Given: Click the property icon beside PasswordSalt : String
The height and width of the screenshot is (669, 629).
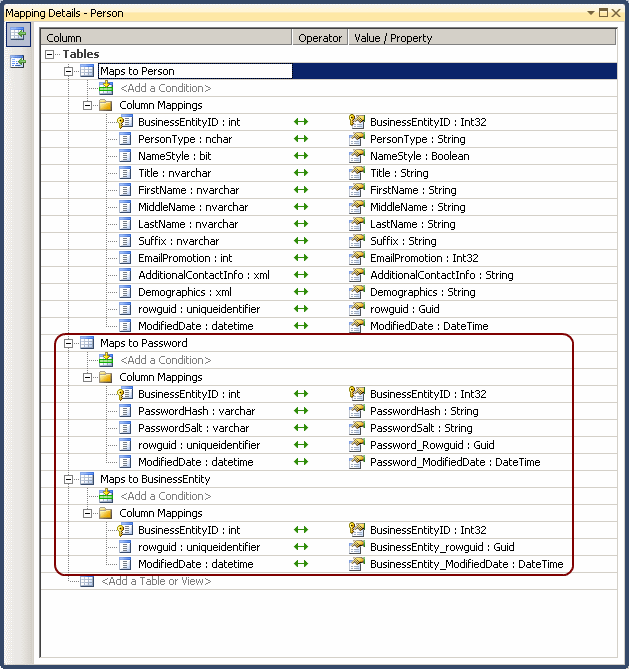Looking at the screenshot, I should click(356, 428).
